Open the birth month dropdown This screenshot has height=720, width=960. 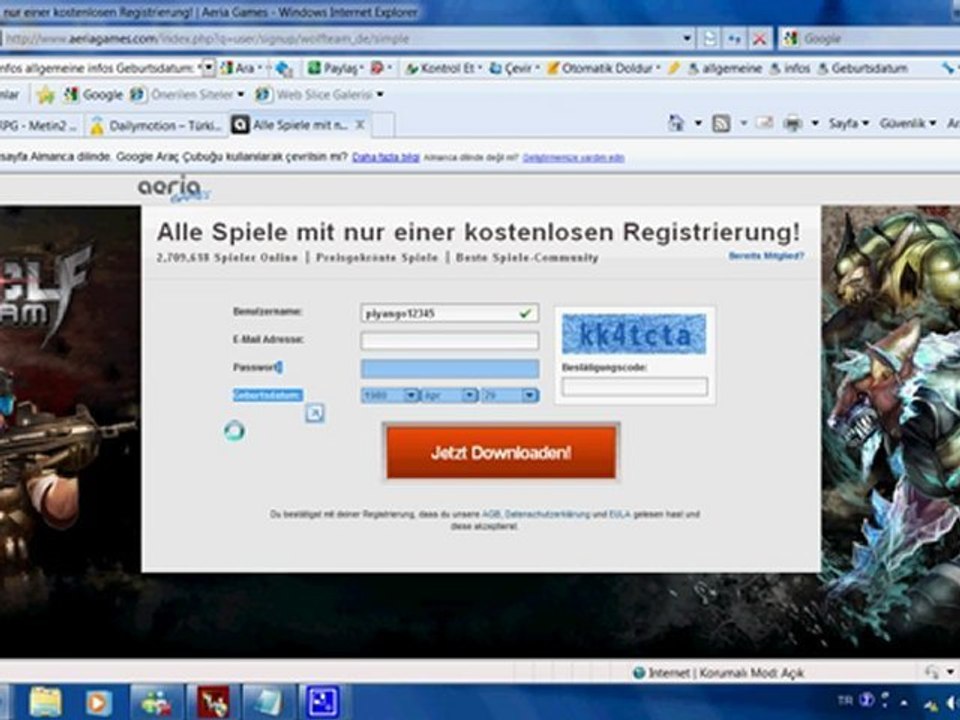(x=449, y=396)
